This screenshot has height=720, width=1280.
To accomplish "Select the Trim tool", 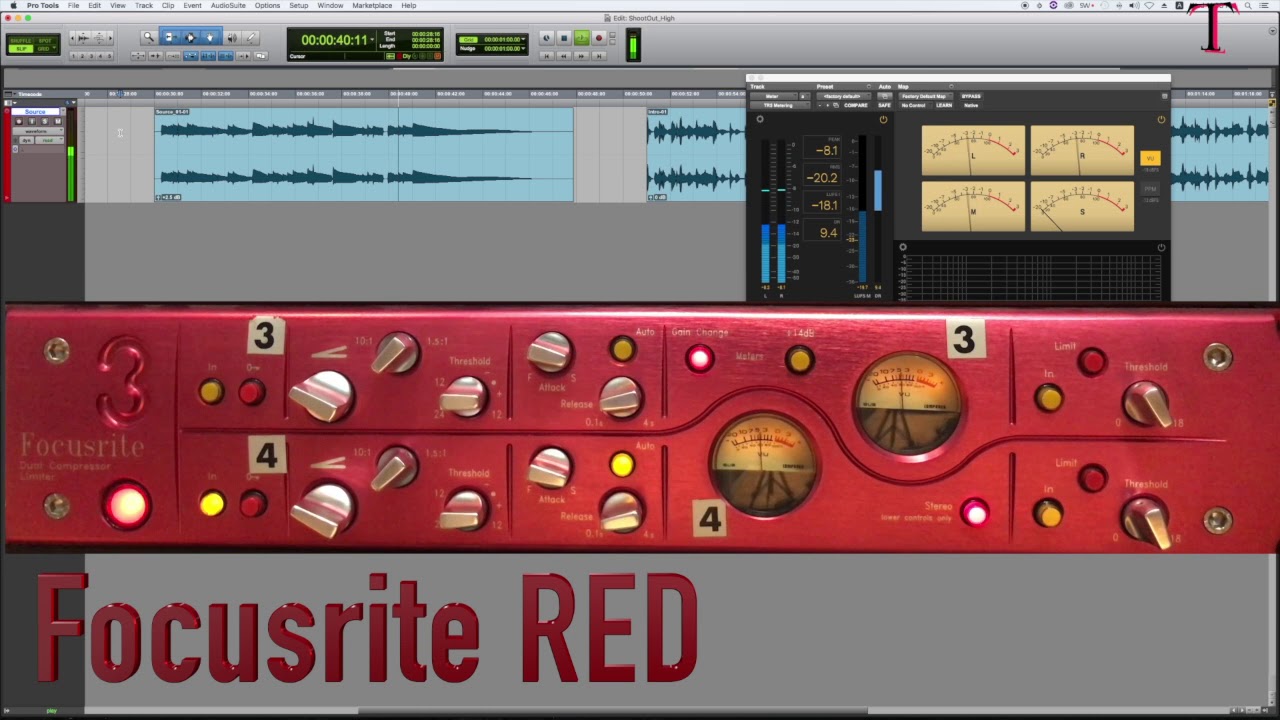I will pyautogui.click(x=170, y=37).
